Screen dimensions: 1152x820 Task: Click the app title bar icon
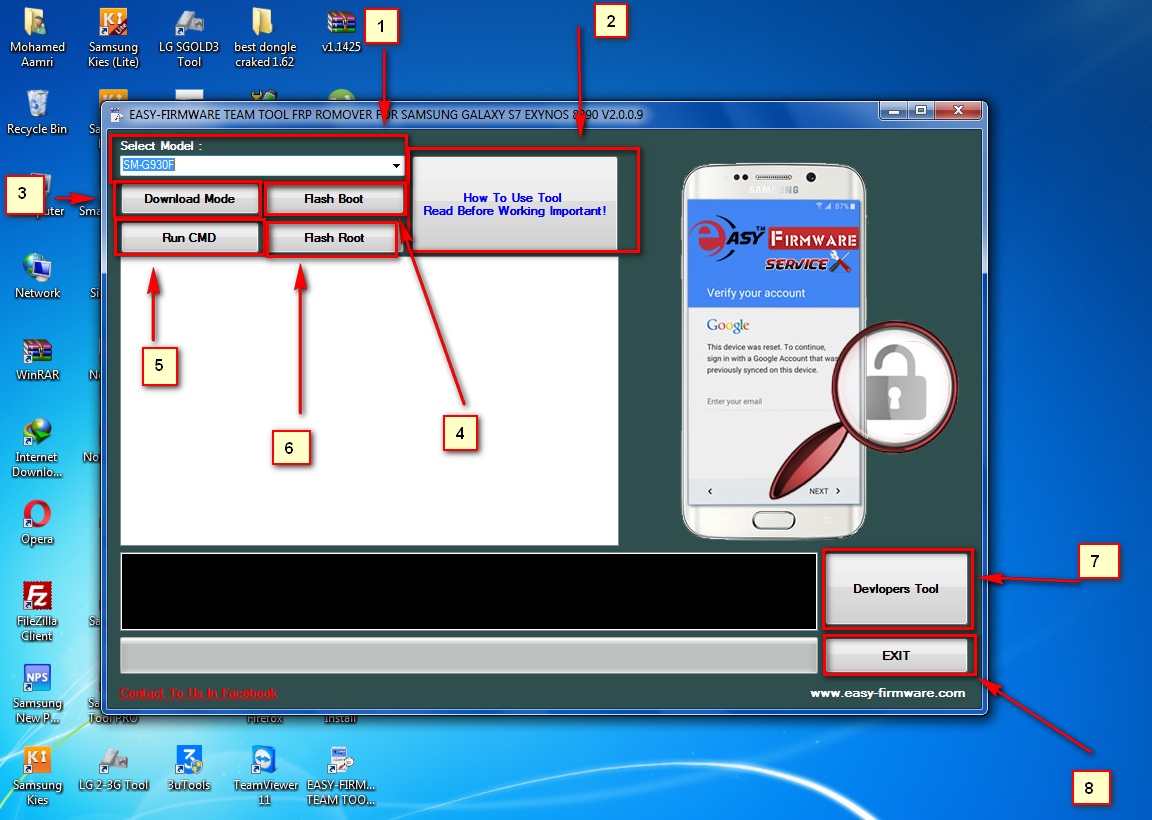pyautogui.click(x=116, y=115)
